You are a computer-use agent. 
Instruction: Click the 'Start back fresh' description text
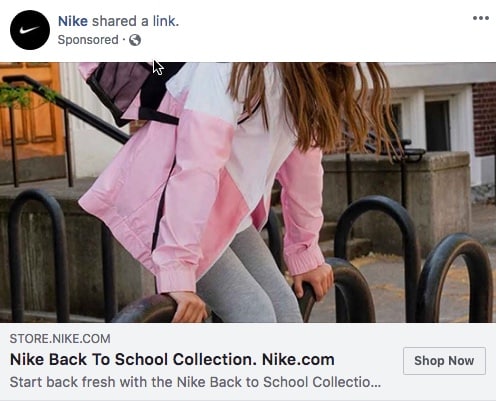click(195, 382)
